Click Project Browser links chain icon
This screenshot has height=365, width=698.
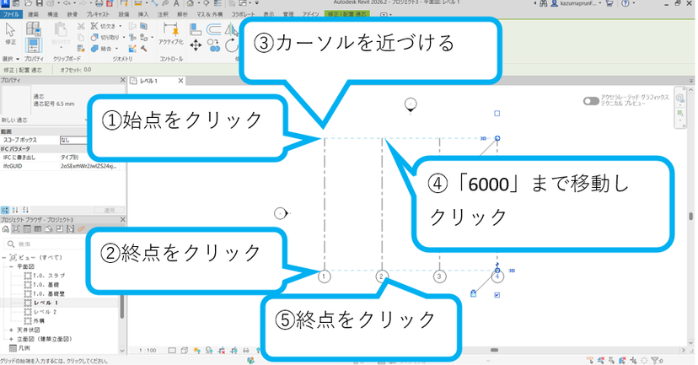[81, 229]
